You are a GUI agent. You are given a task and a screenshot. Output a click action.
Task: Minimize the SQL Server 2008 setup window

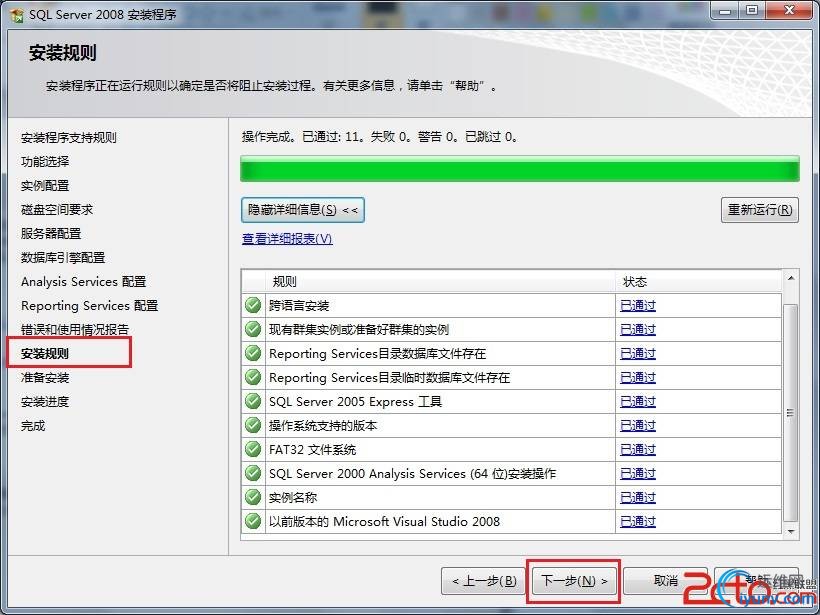coord(725,11)
